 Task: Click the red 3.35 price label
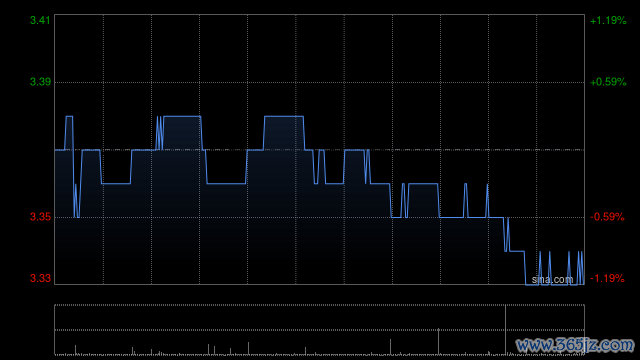pyautogui.click(x=40, y=217)
